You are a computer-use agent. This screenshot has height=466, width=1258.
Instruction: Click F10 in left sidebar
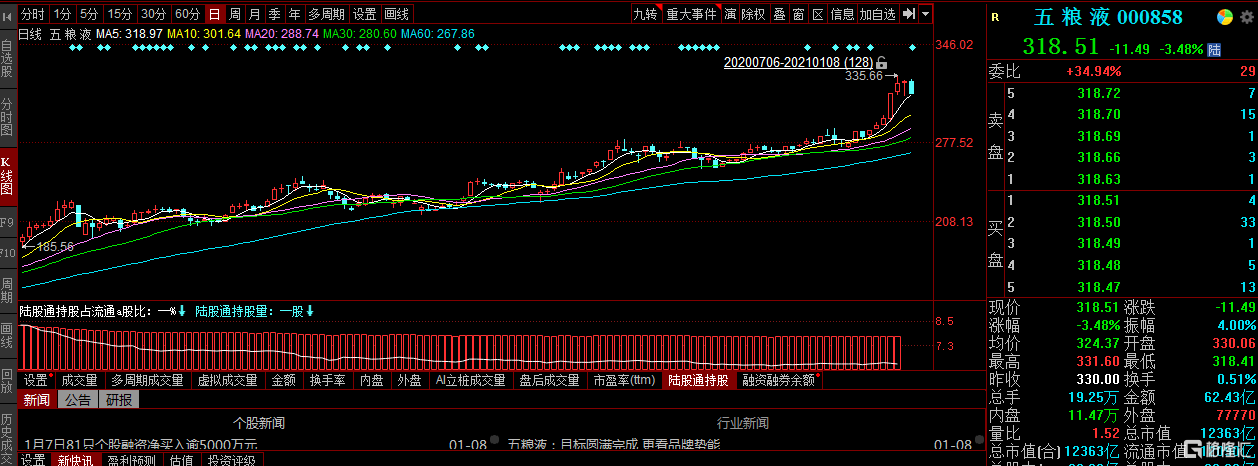[x=7, y=254]
